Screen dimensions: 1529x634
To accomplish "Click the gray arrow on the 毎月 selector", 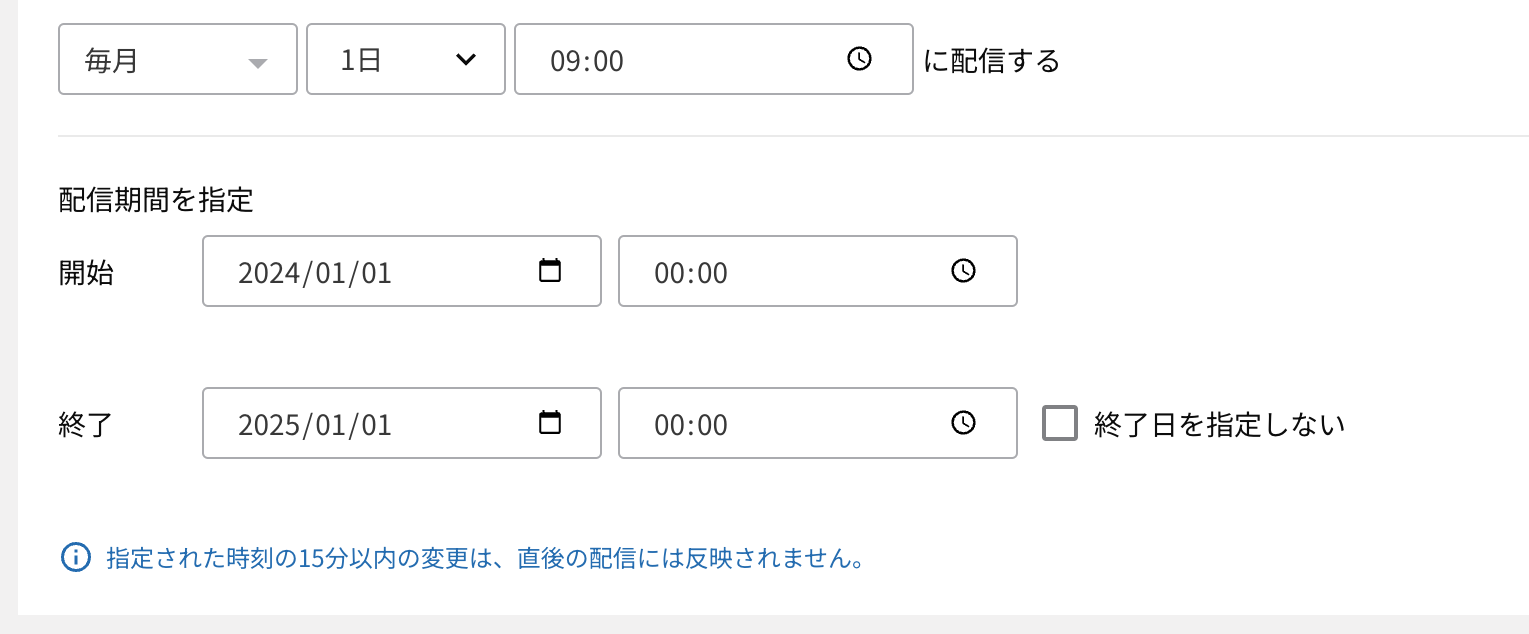I will click(x=258, y=63).
